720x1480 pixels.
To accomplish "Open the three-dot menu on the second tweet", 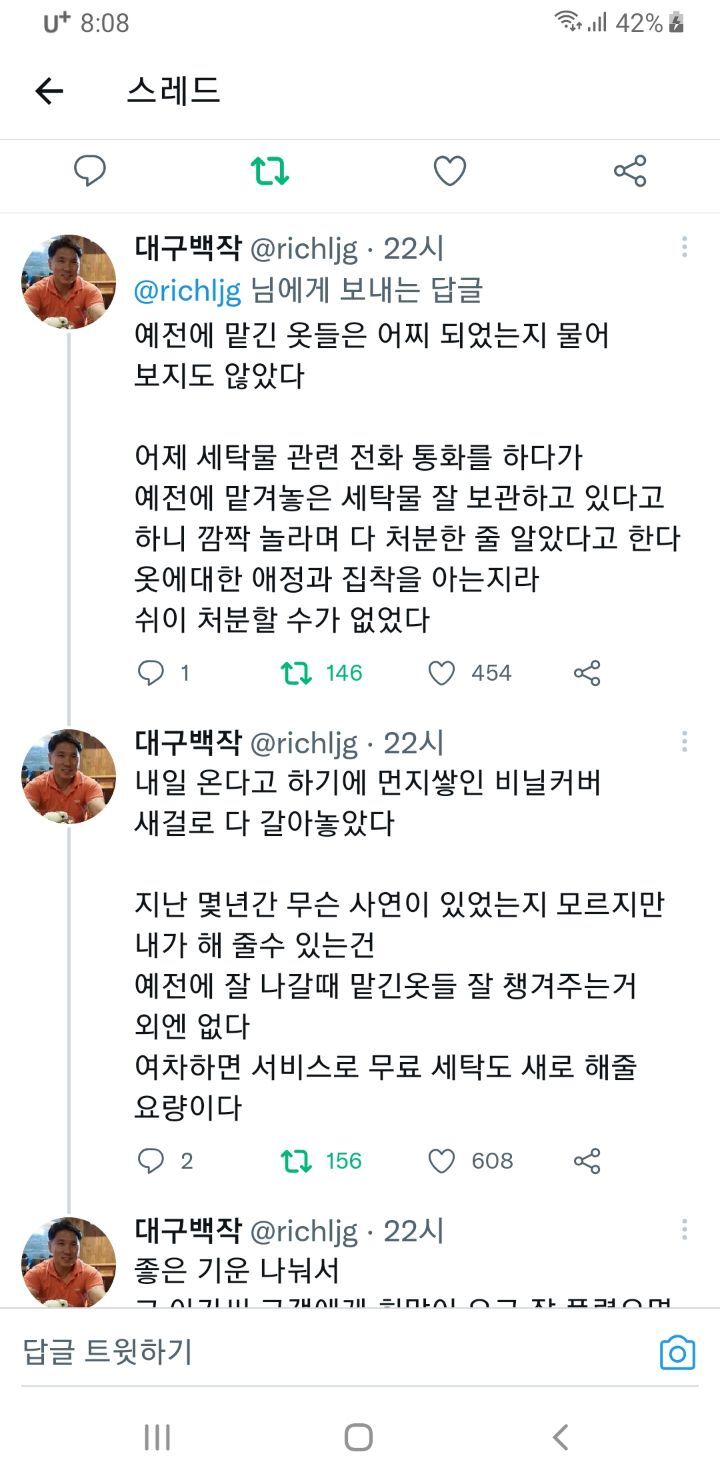I will pos(685,742).
